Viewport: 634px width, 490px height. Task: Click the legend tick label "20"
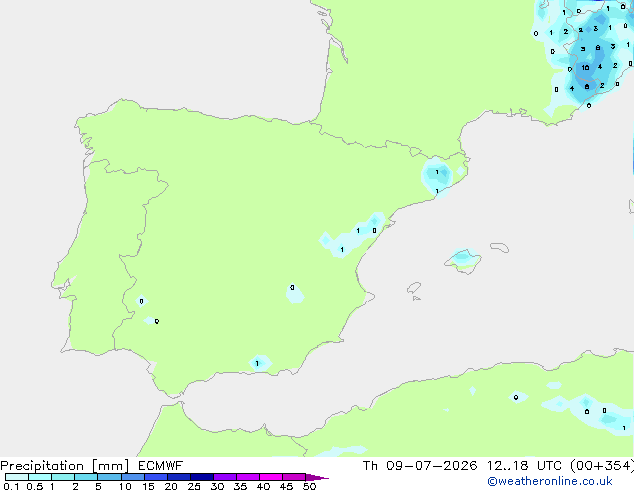coord(171,486)
